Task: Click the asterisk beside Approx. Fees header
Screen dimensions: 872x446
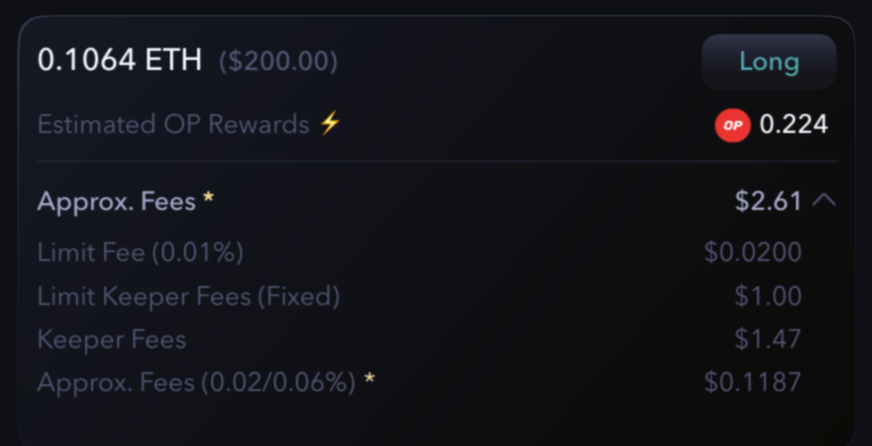Action: click(208, 198)
